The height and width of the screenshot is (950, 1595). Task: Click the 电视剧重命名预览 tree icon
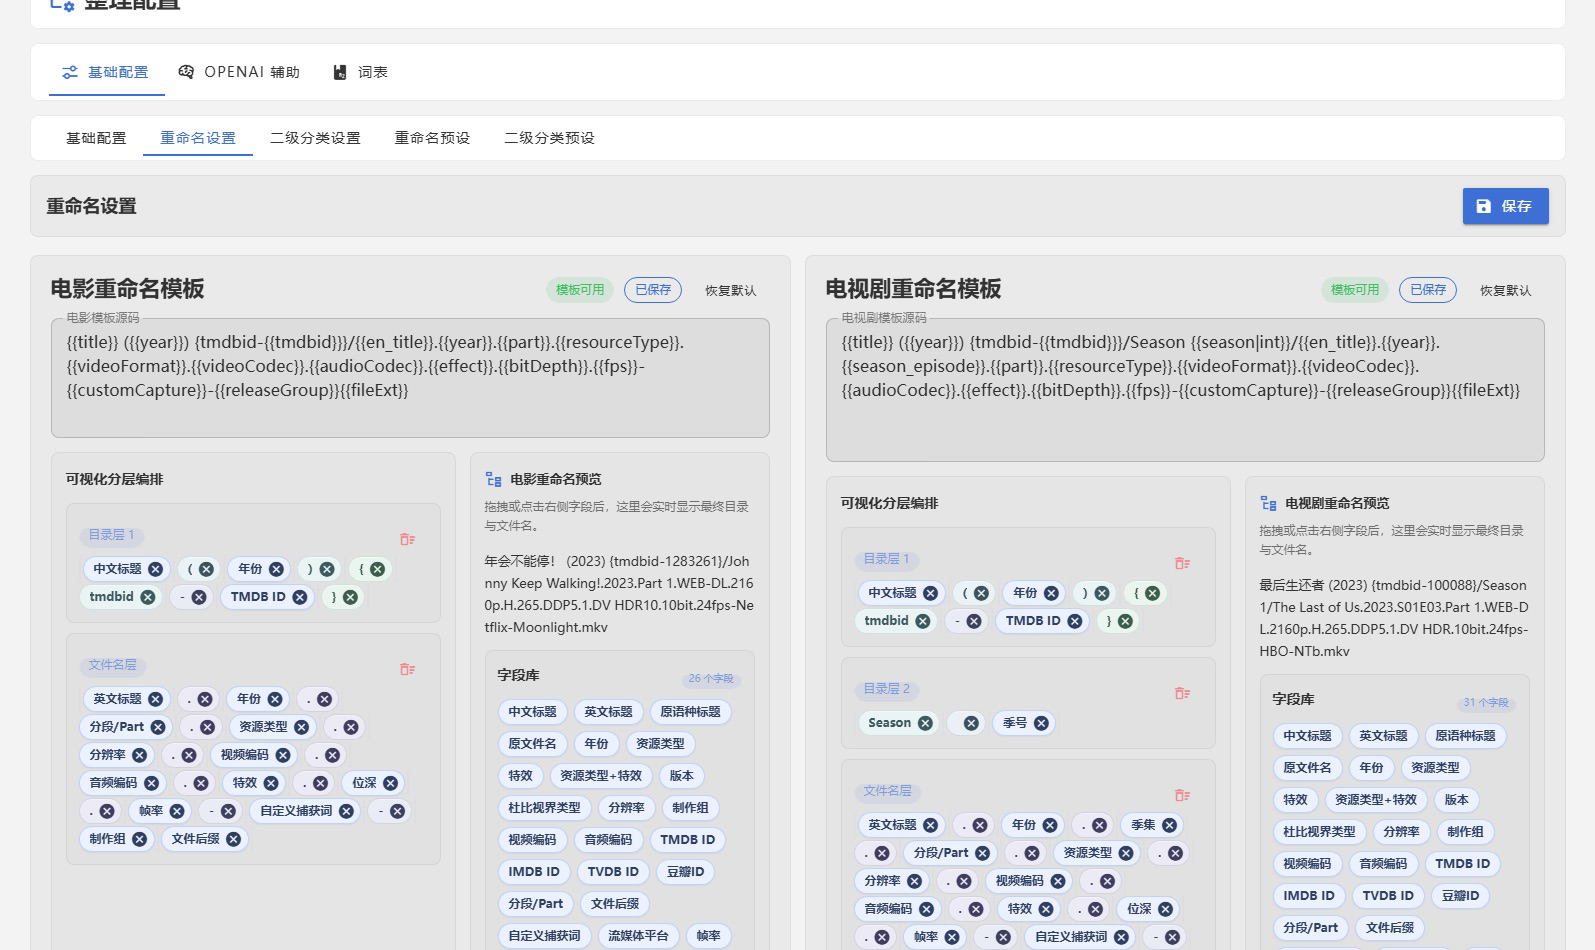1268,504
